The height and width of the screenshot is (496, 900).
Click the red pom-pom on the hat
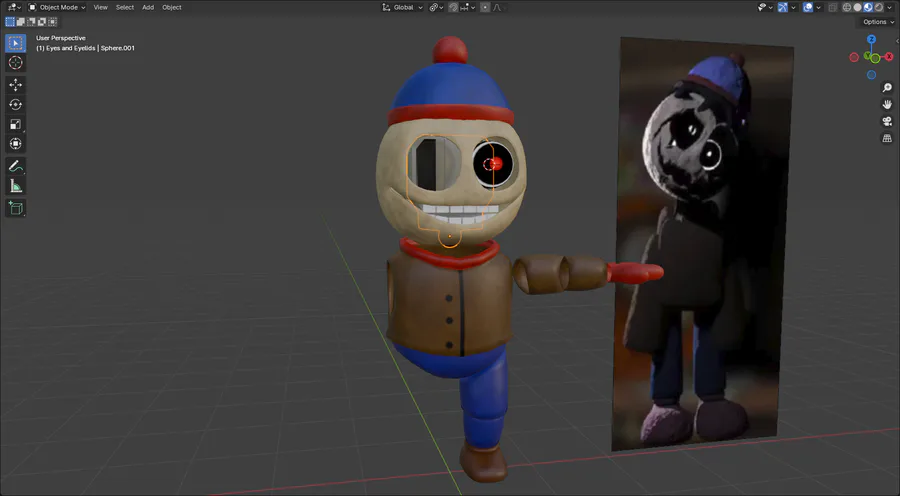point(450,50)
